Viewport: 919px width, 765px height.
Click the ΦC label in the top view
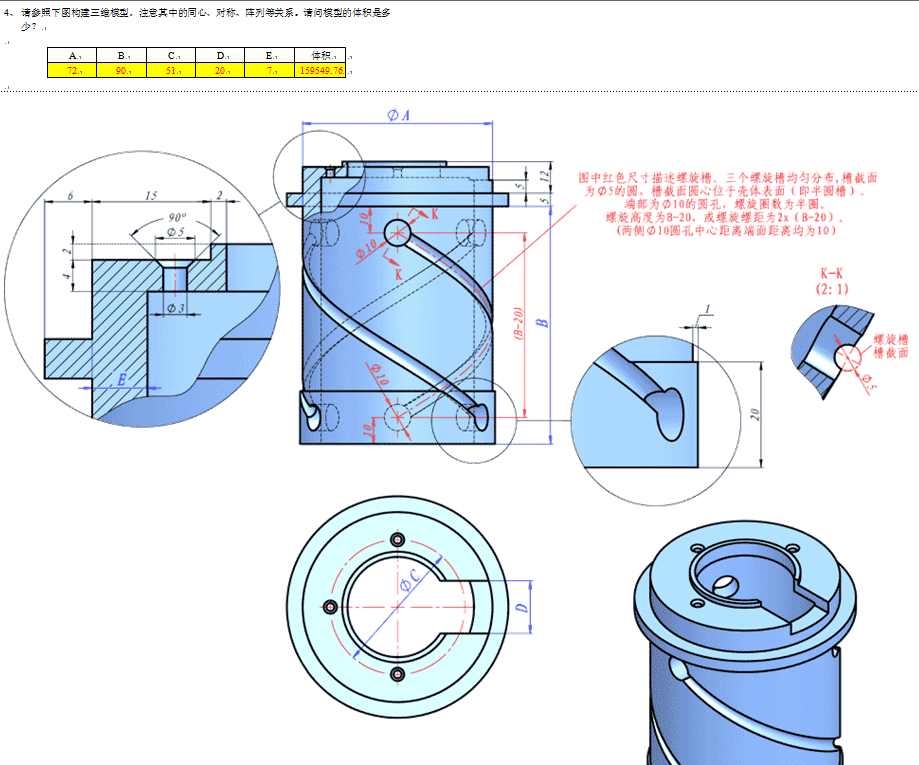coord(411,579)
